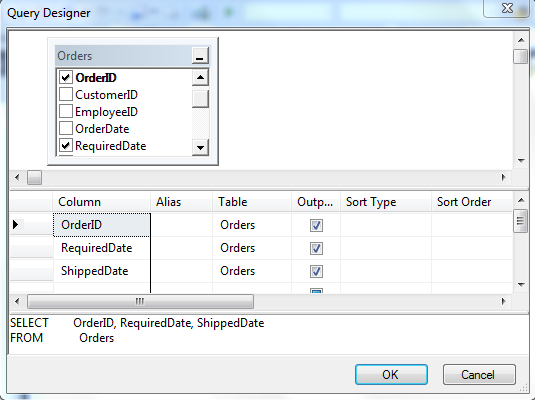Click grid pane vertical scrollbar thumb
The width and height of the screenshot is (535, 400).
[x=520, y=221]
